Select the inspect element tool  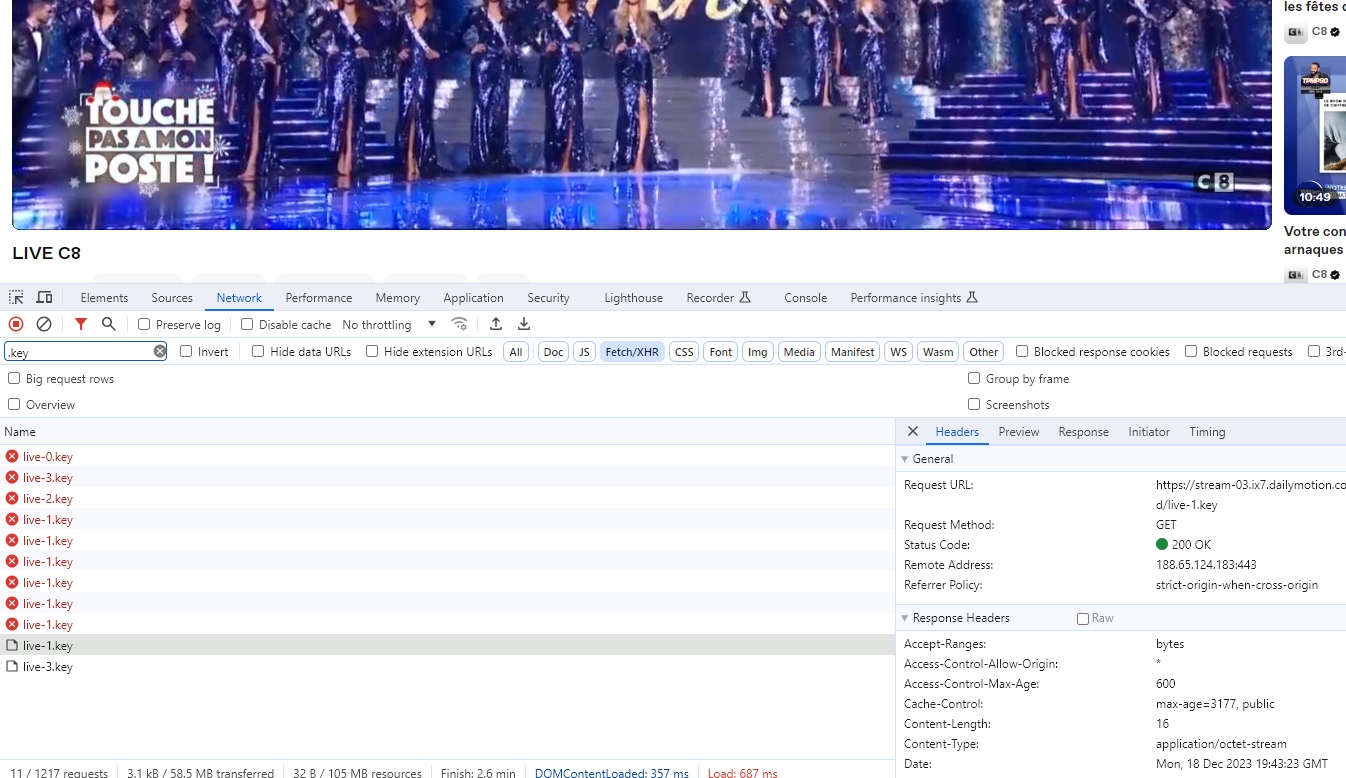(x=16, y=297)
